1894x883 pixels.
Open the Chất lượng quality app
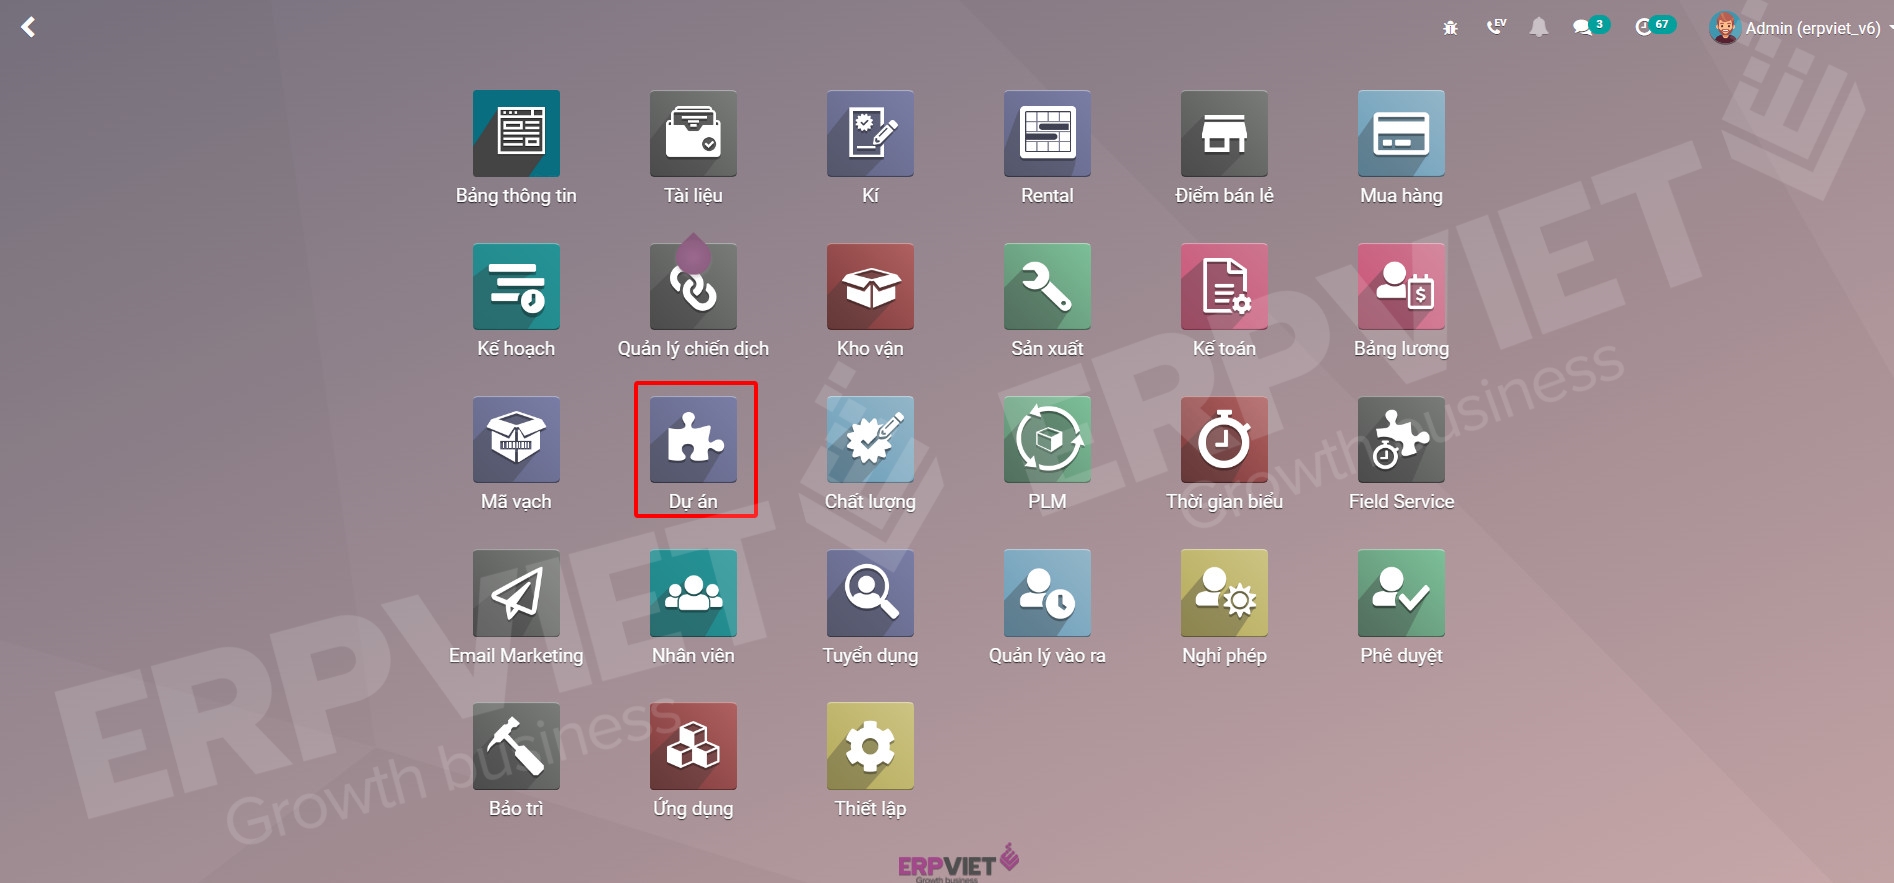pyautogui.click(x=870, y=440)
